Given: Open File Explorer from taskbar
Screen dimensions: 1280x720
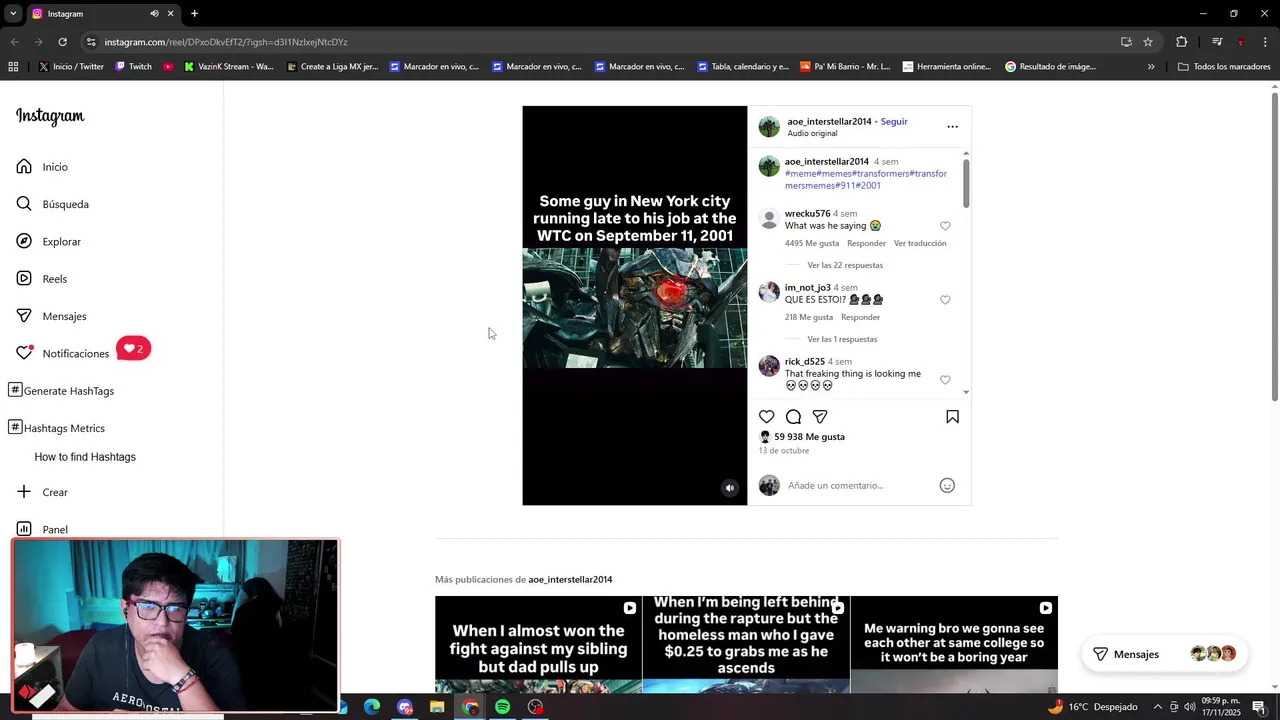Looking at the screenshot, I should pos(437,707).
